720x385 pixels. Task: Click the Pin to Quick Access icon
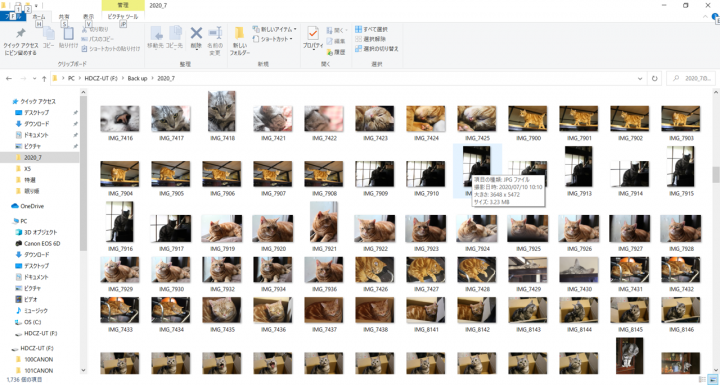21,33
